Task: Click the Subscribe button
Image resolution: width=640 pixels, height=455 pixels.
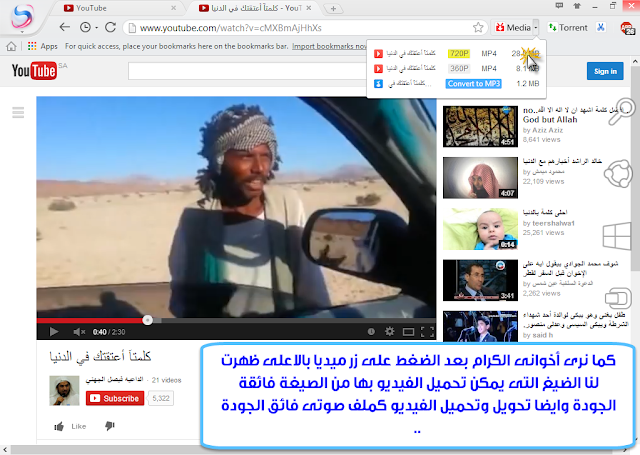Action: click(115, 398)
